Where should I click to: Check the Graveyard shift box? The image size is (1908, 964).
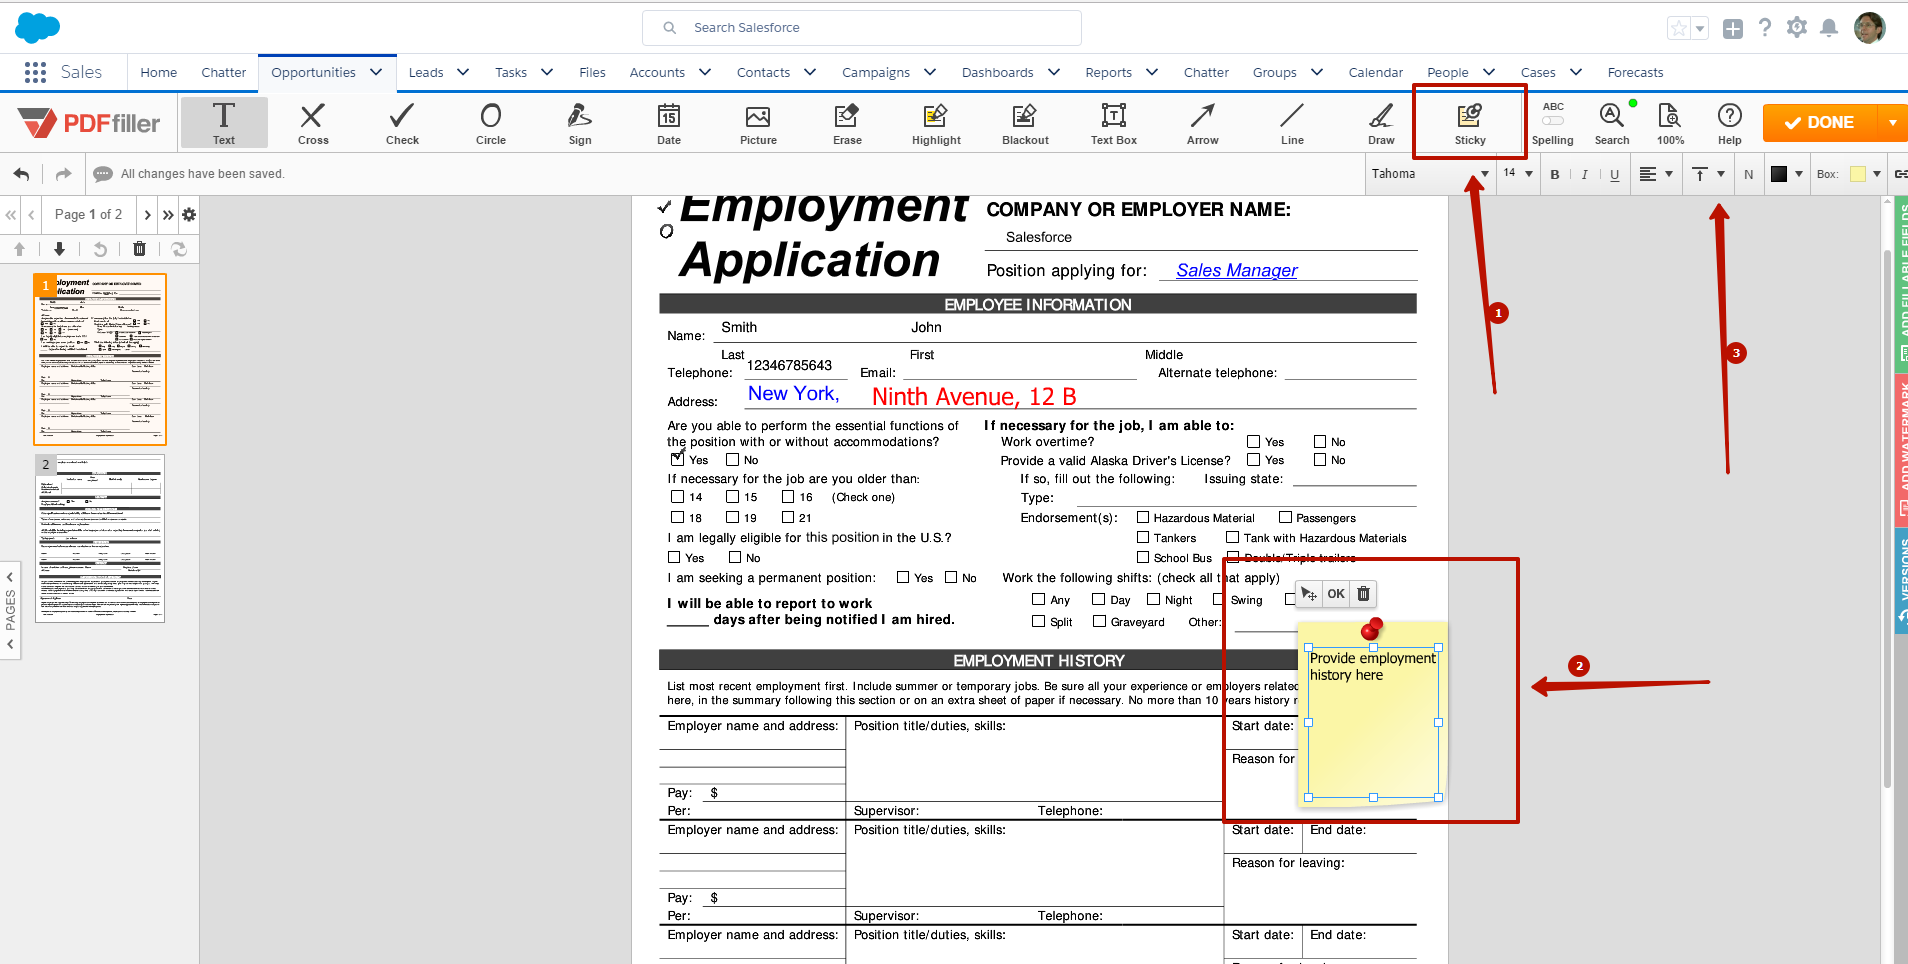point(1099,621)
